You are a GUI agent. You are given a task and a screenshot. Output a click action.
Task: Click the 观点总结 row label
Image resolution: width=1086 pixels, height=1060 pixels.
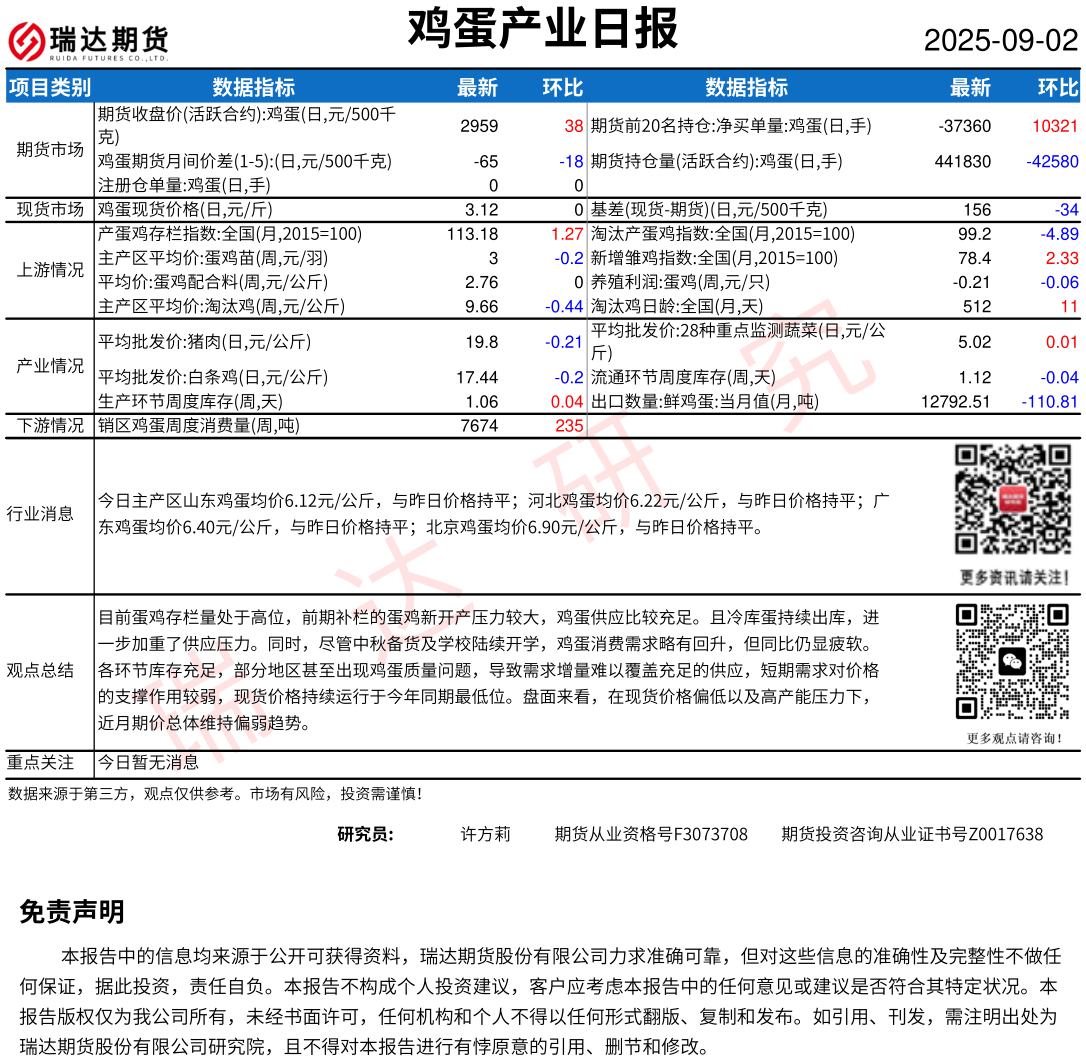40,670
